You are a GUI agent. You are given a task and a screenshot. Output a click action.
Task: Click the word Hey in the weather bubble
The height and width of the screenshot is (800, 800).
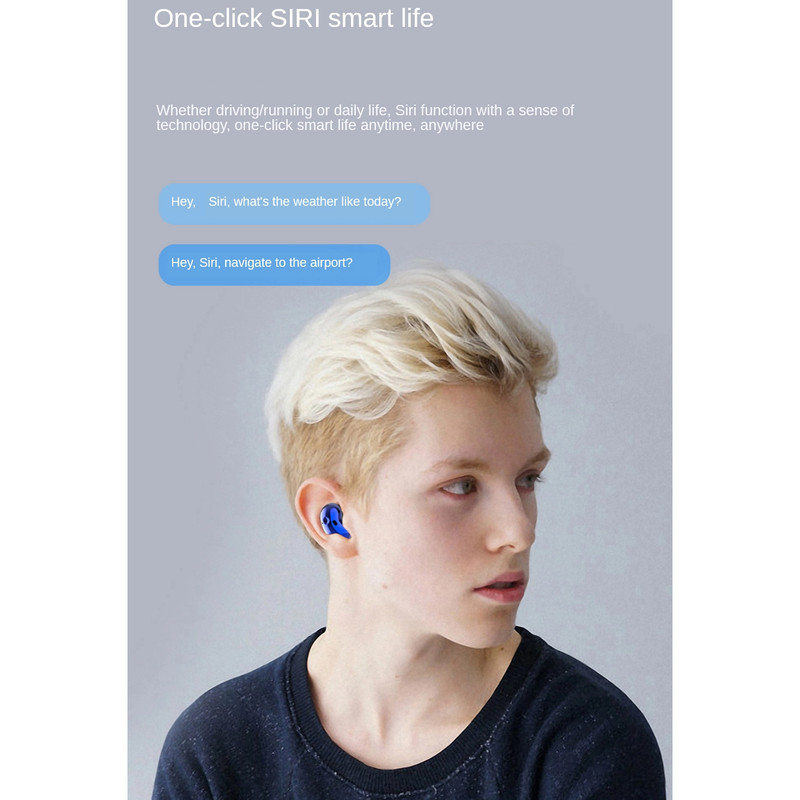click(183, 202)
